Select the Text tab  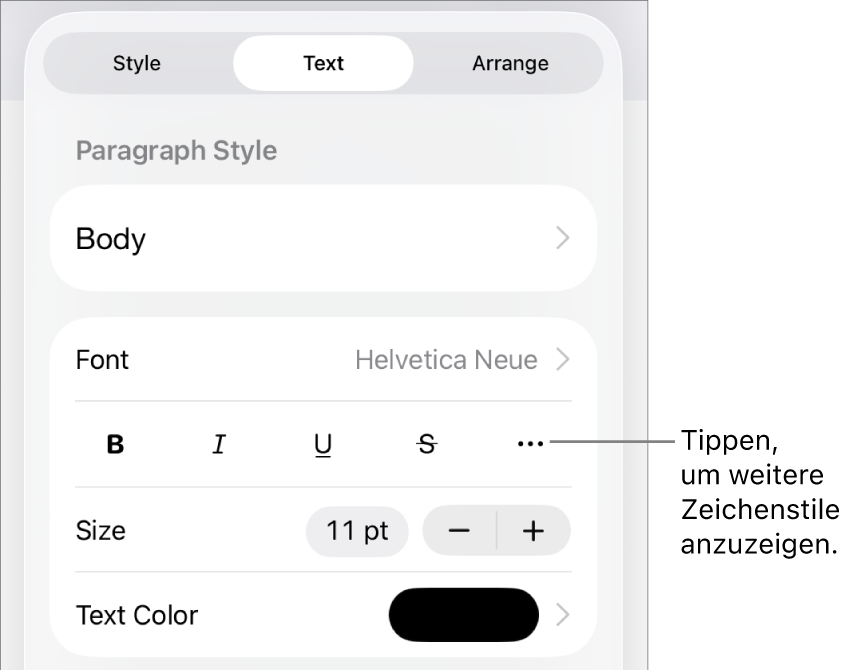(323, 64)
